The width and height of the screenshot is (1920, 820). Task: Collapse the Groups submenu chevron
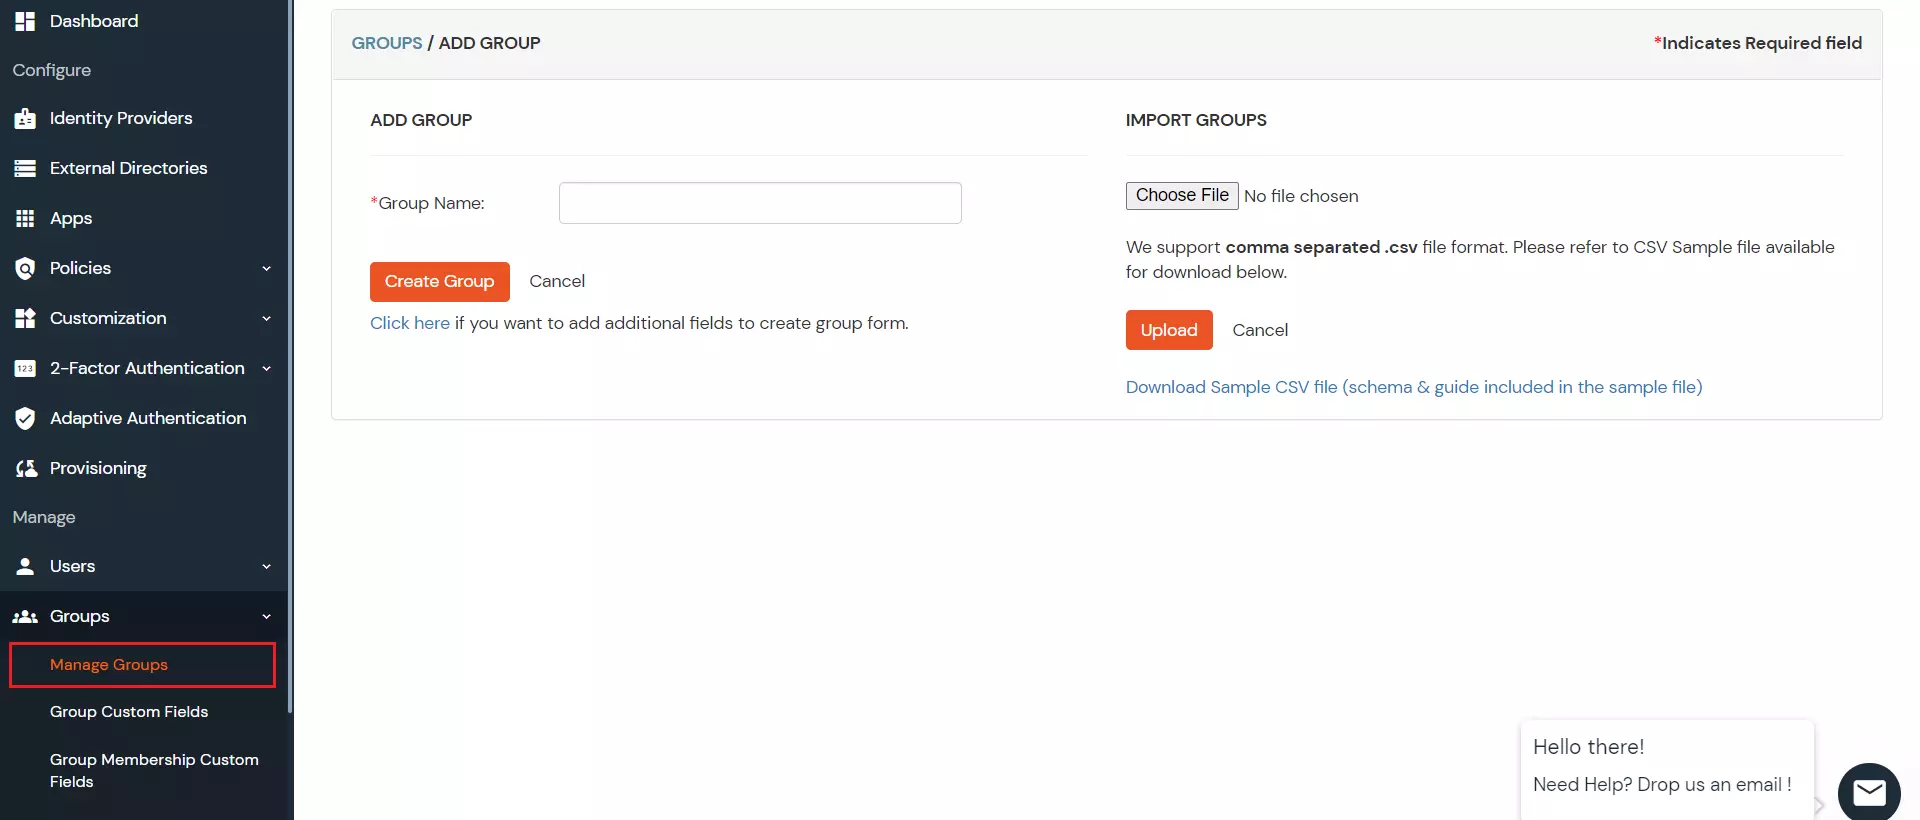266,616
